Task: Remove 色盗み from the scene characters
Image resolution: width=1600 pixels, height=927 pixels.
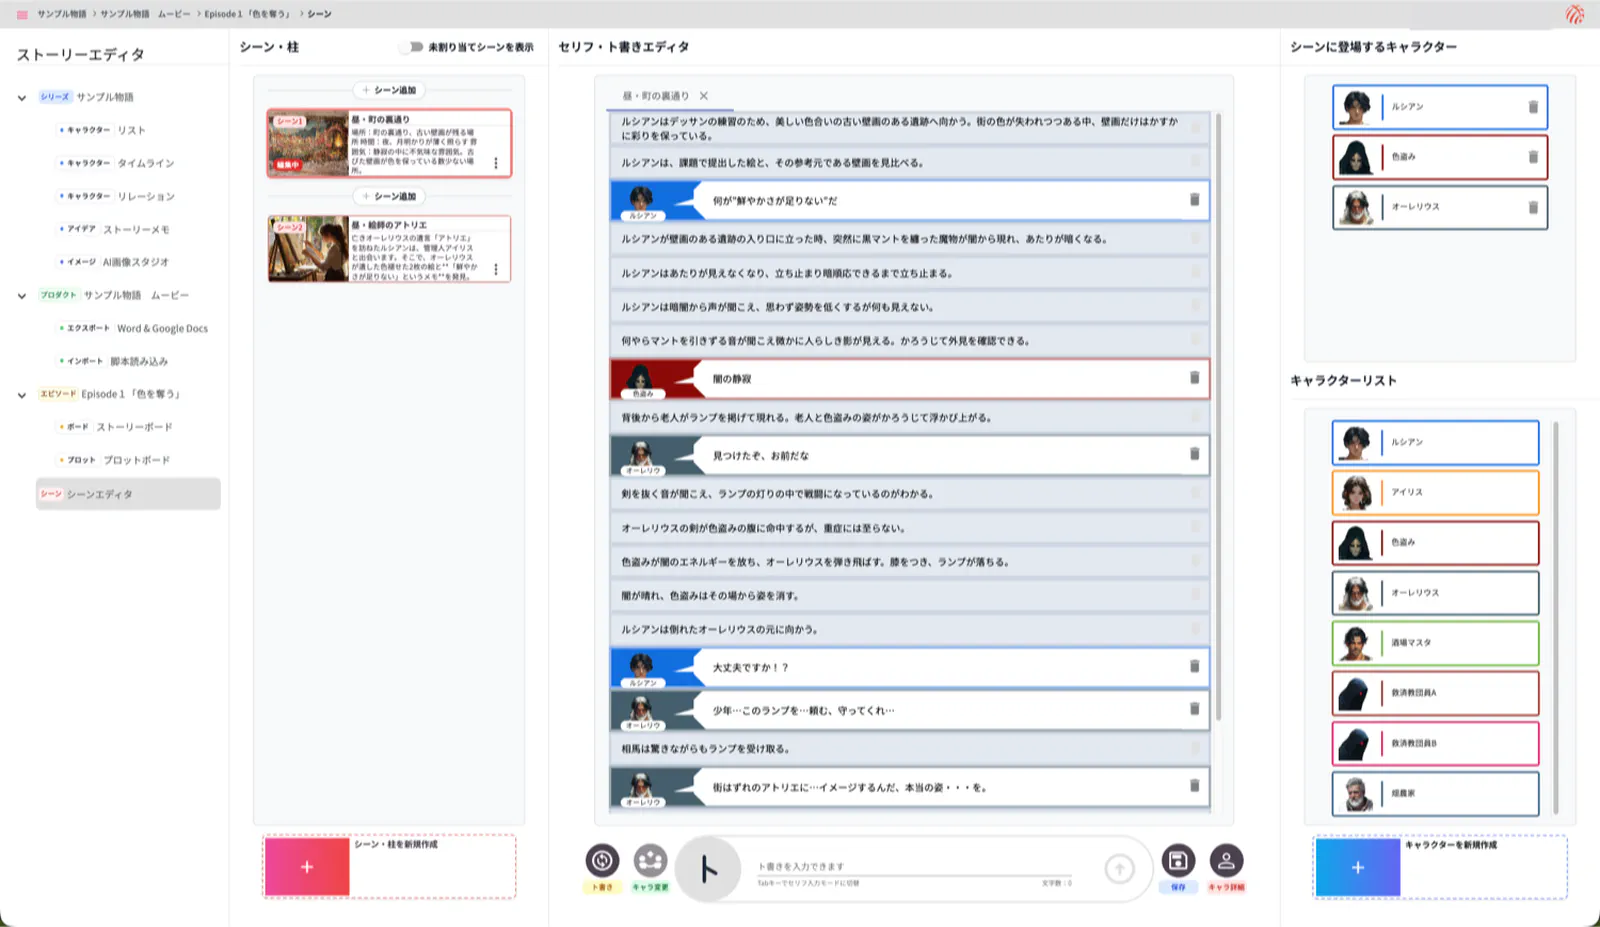Action: (1533, 157)
